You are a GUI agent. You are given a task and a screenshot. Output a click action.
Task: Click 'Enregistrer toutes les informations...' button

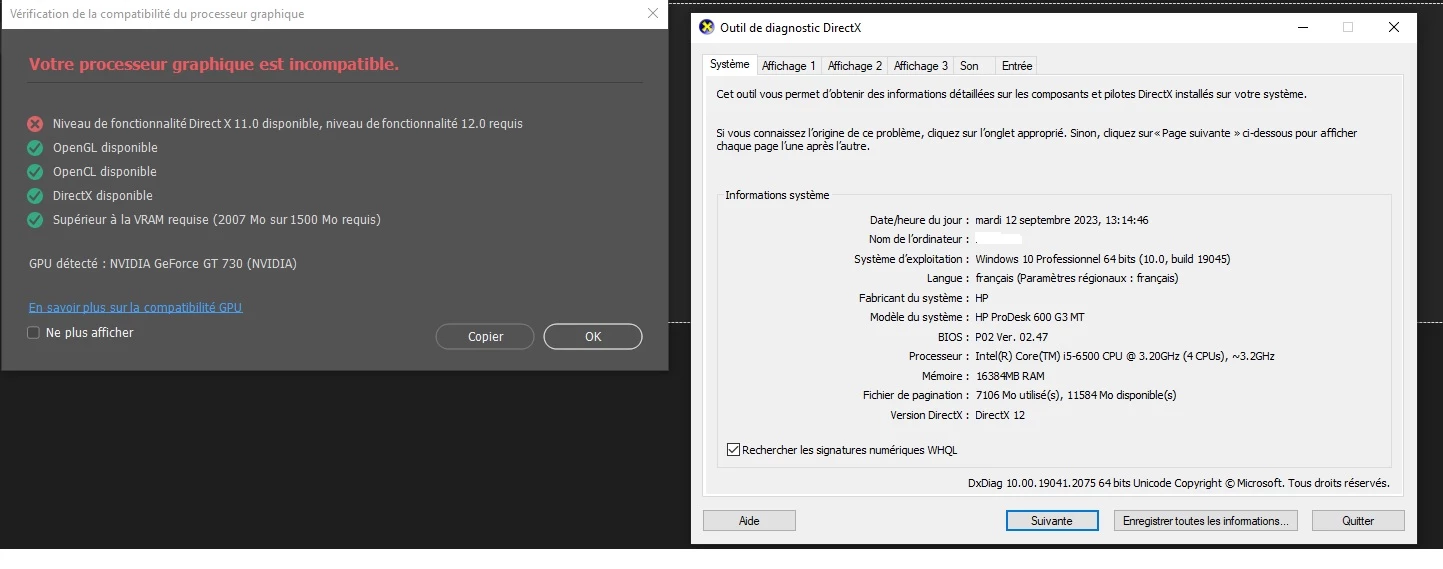coord(1206,521)
